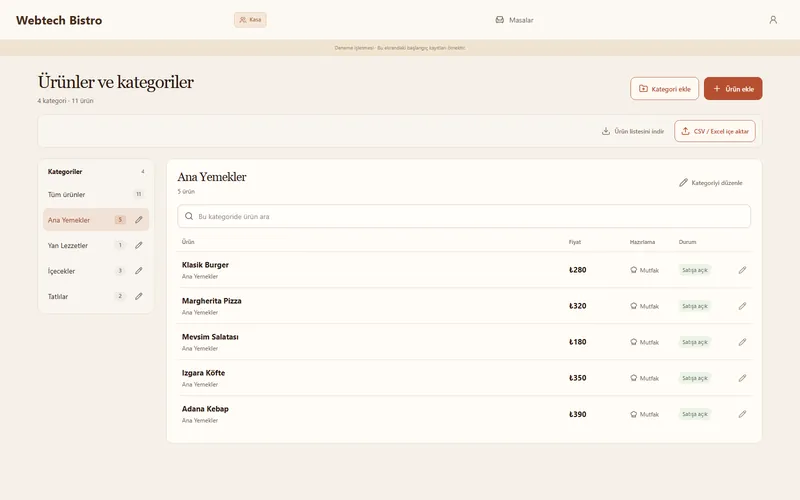Viewport: 800px width, 500px height.
Task: Click the Ürün ekle button
Action: 733,89
